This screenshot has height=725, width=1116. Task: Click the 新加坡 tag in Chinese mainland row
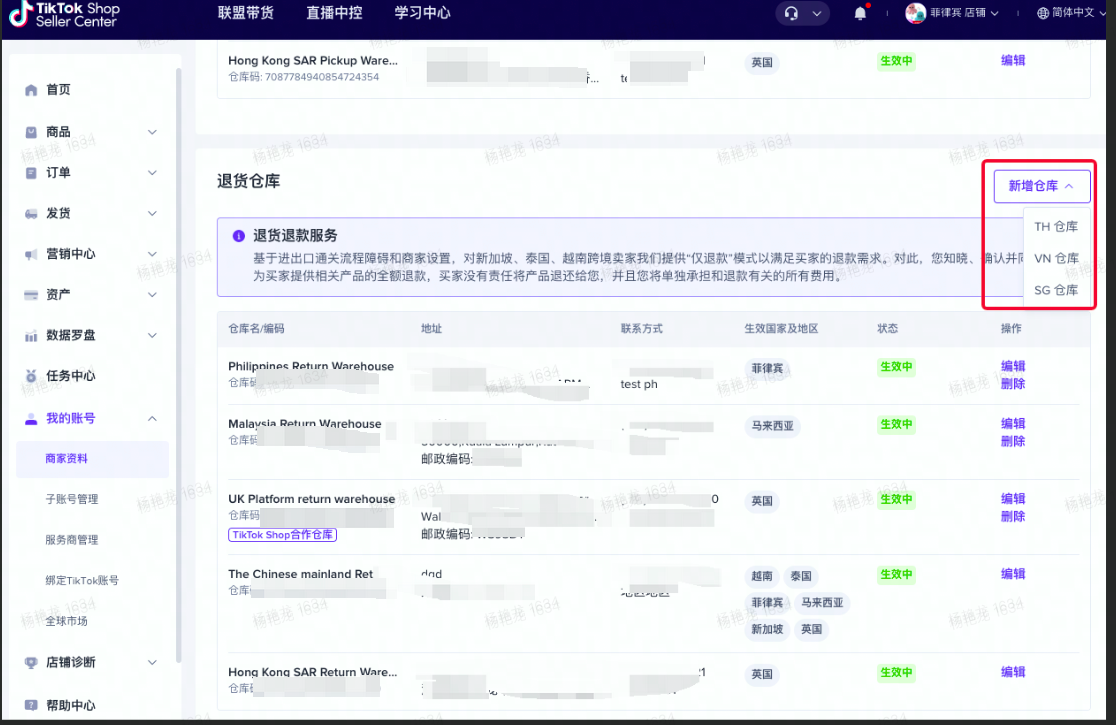pyautogui.click(x=767, y=630)
